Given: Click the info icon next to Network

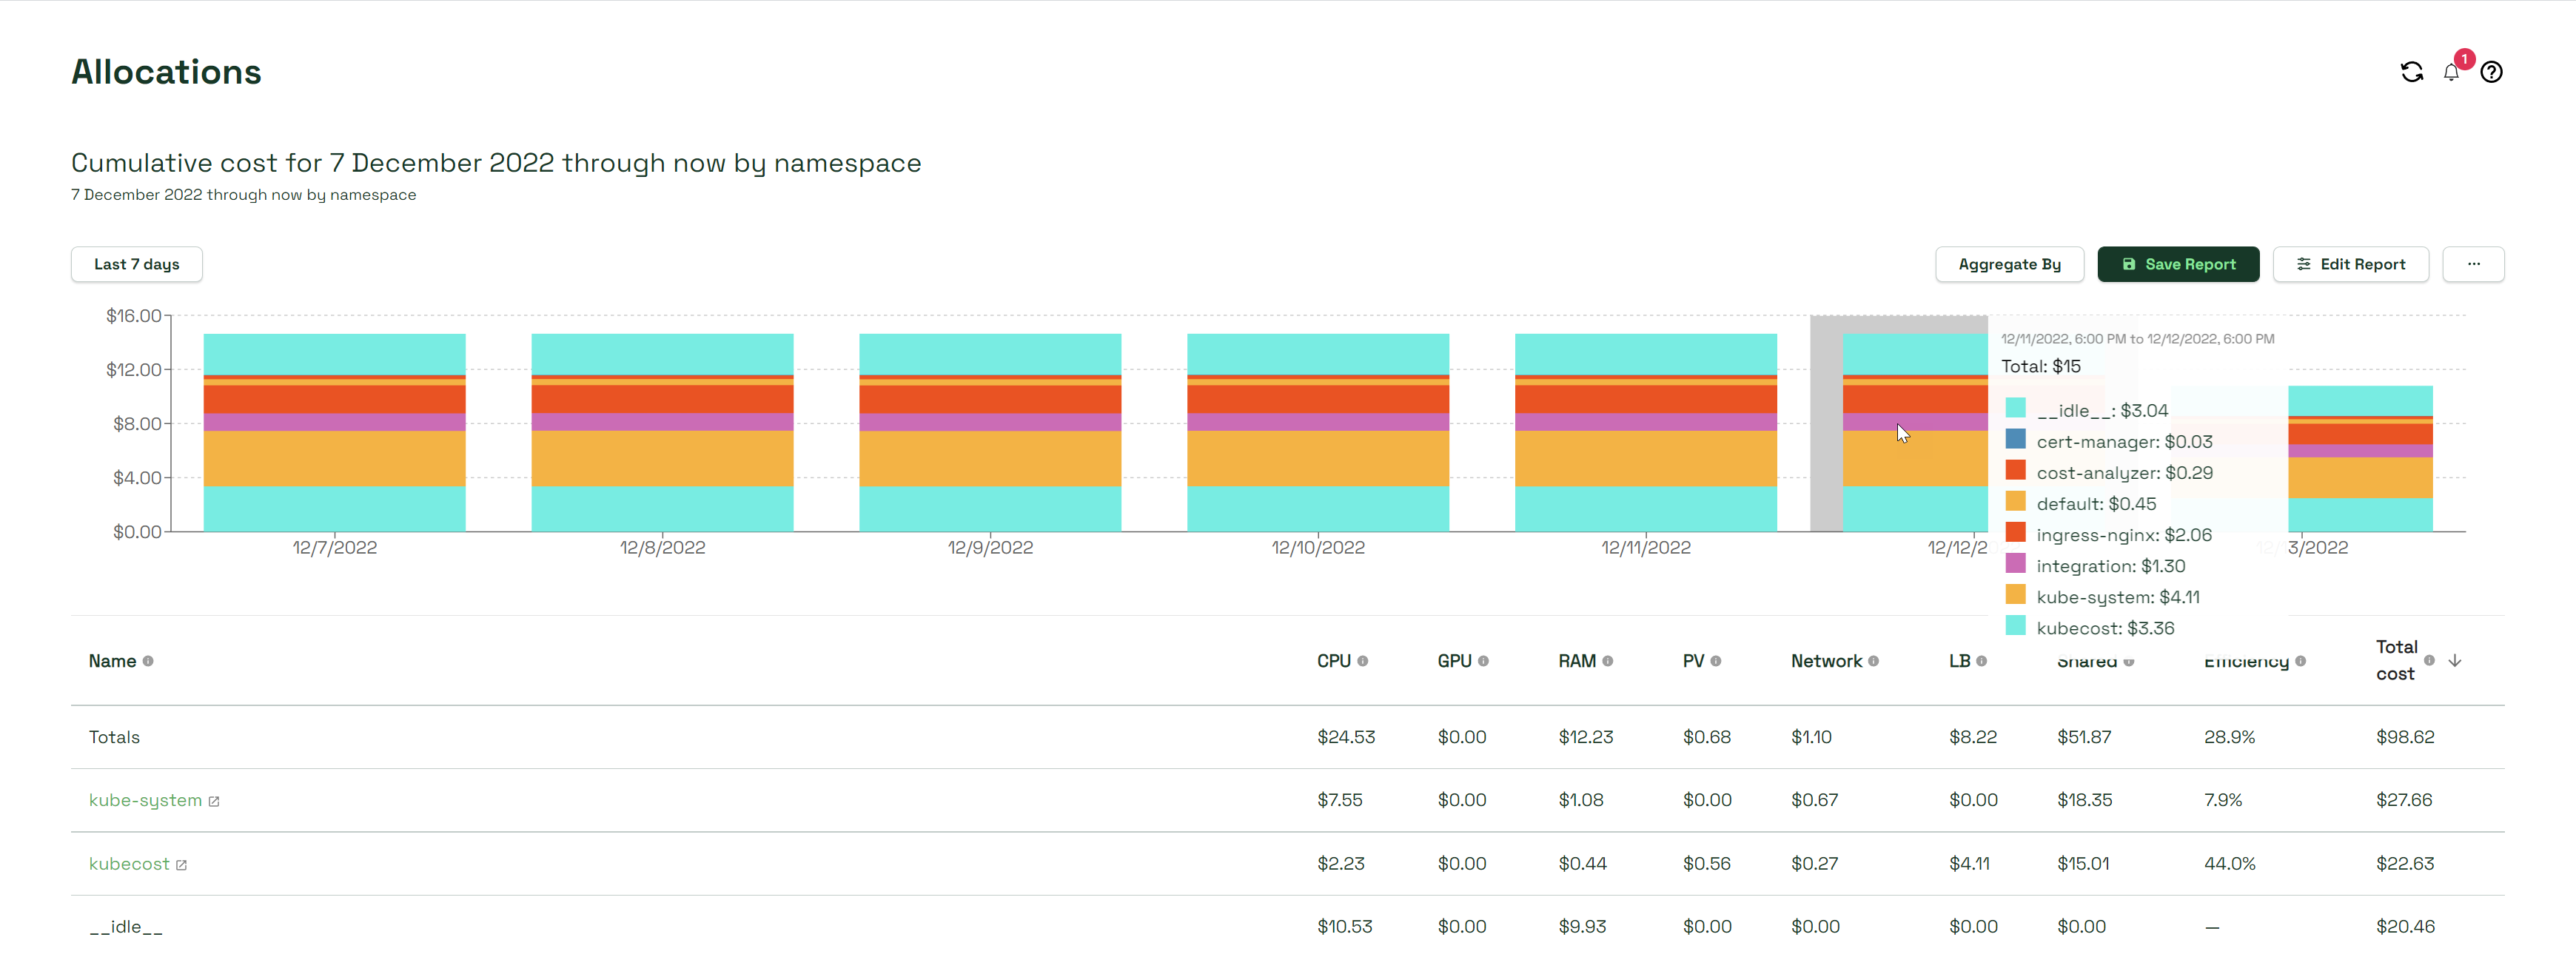Looking at the screenshot, I should [x=1873, y=661].
